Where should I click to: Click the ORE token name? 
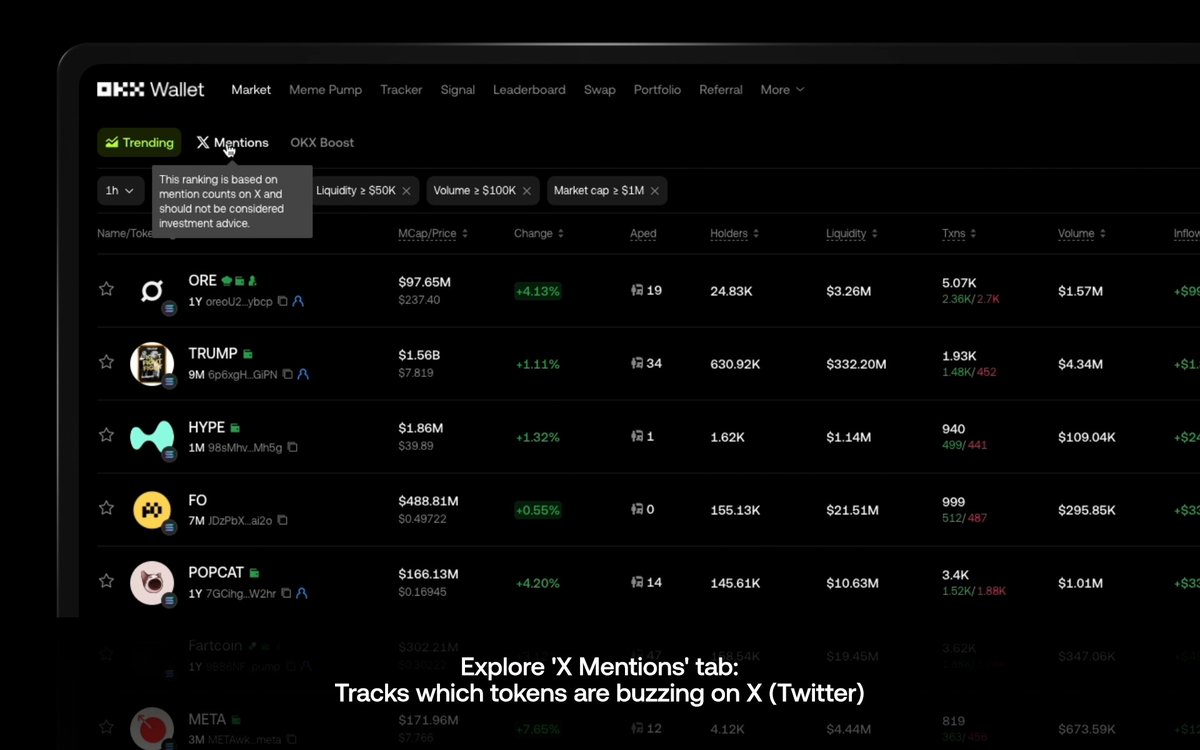(x=202, y=281)
